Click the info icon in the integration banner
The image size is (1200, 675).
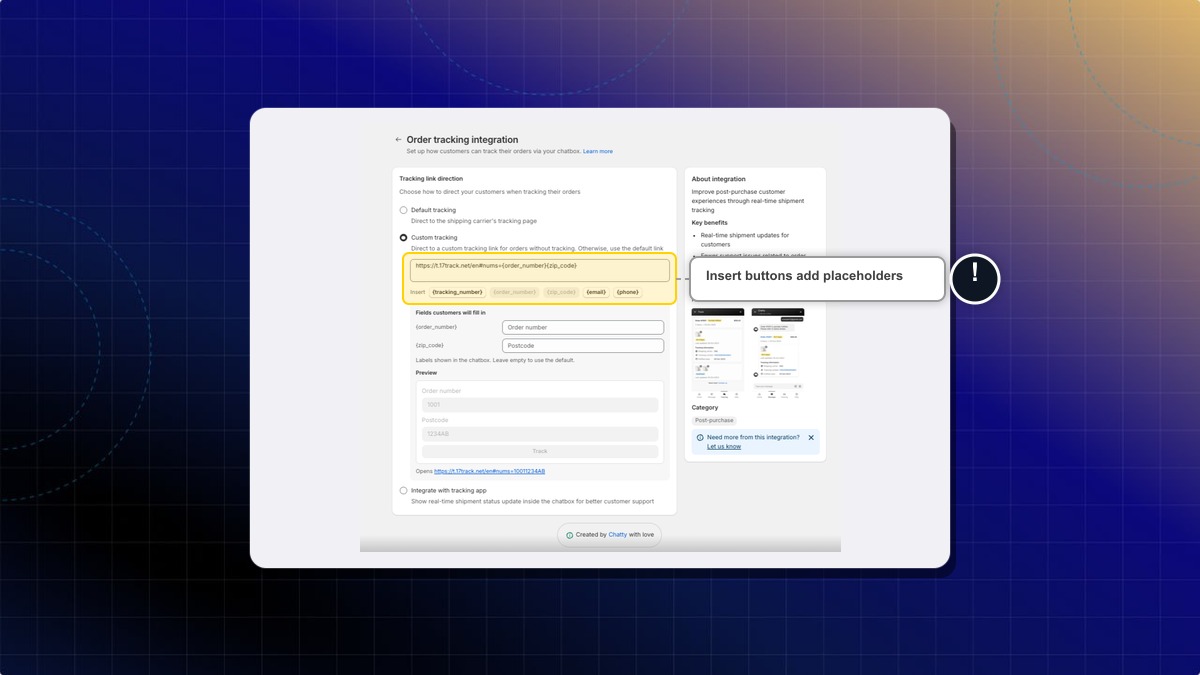699,438
